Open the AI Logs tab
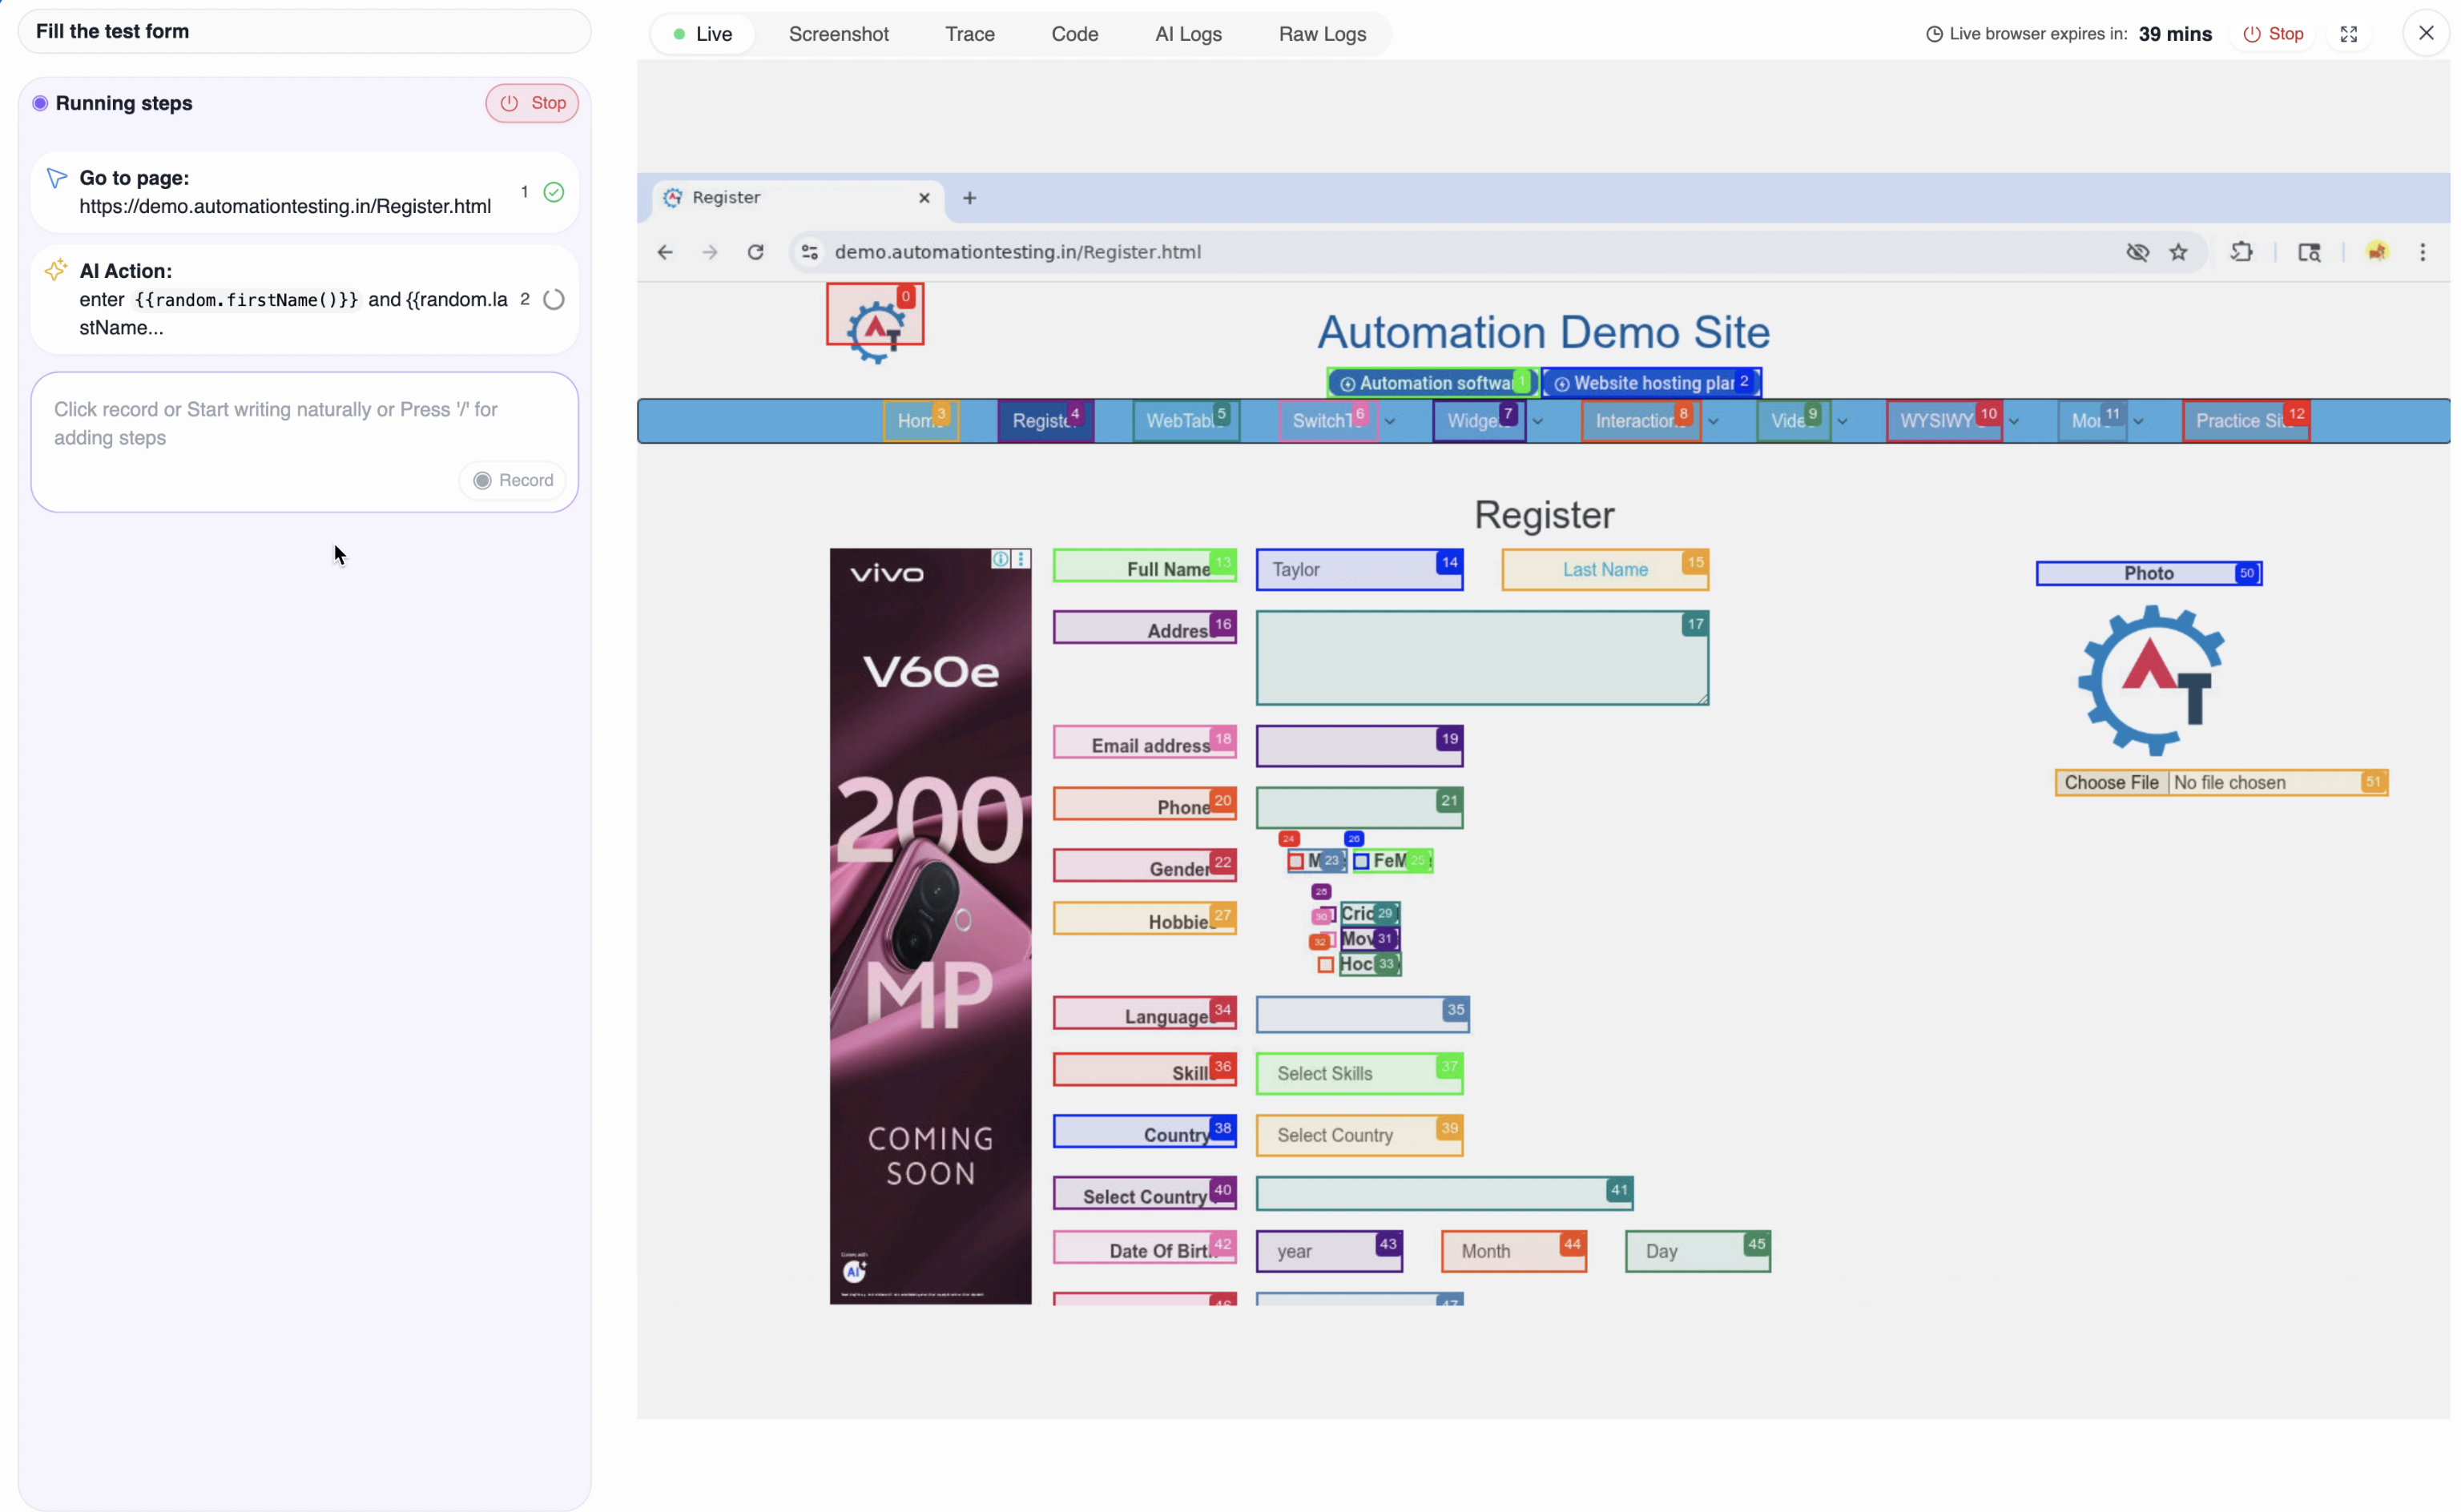The image size is (2461, 1512). click(1188, 34)
